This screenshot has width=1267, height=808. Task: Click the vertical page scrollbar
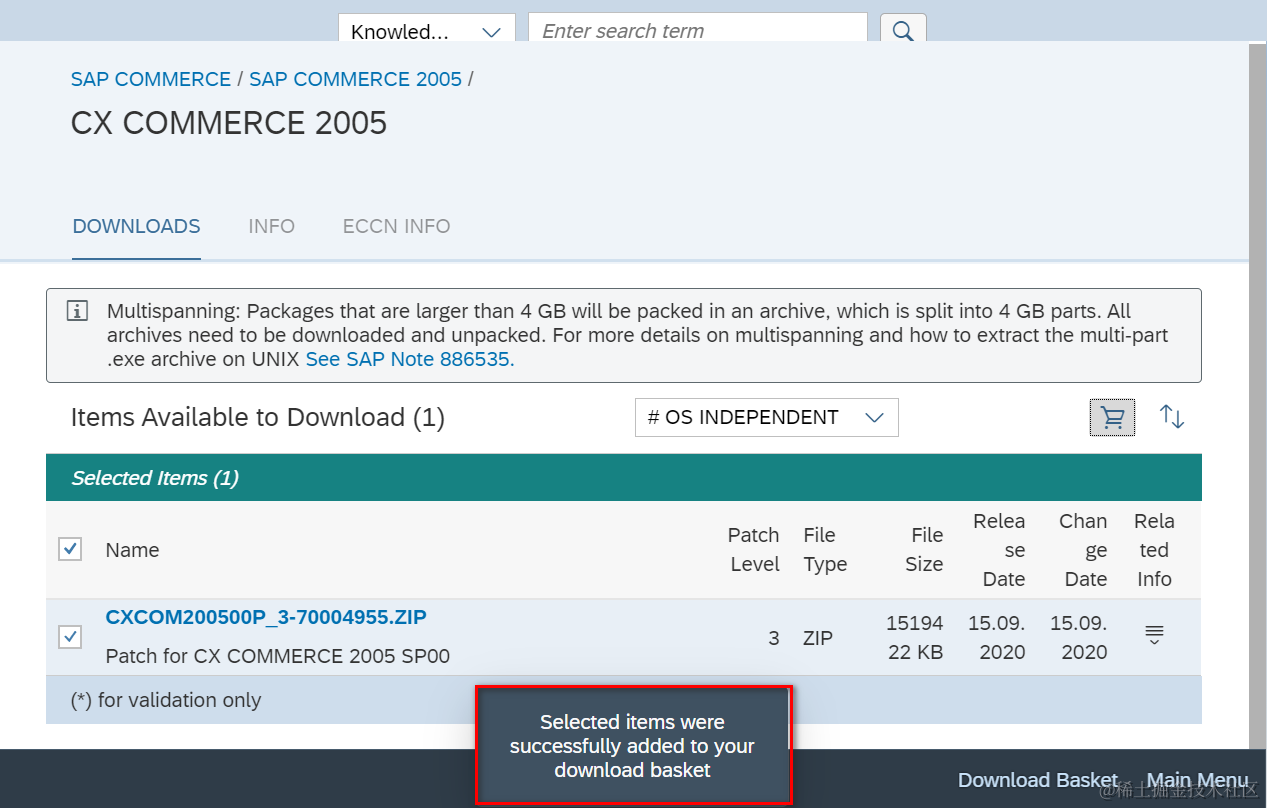[1258, 395]
